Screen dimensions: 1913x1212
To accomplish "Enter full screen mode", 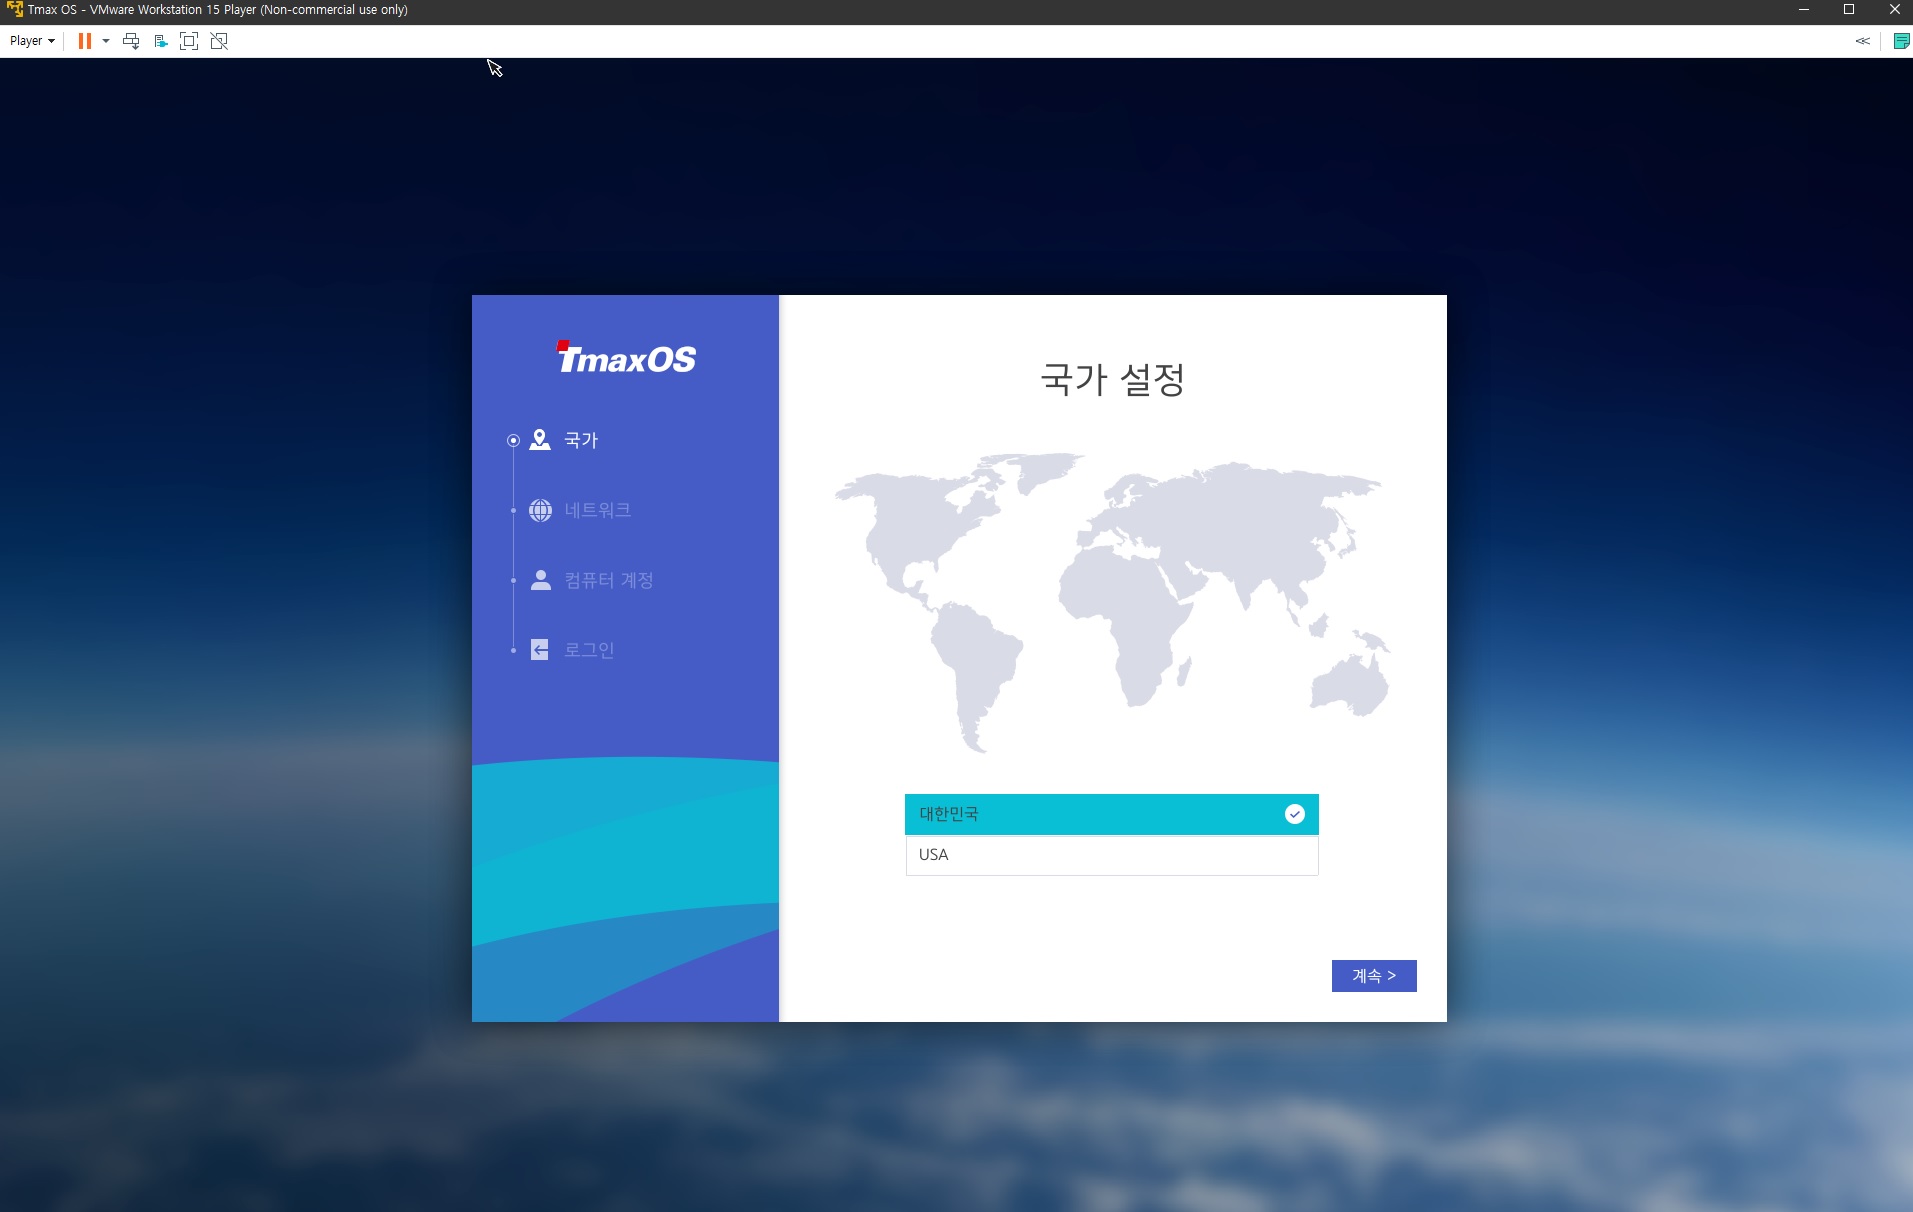I will pos(189,41).
